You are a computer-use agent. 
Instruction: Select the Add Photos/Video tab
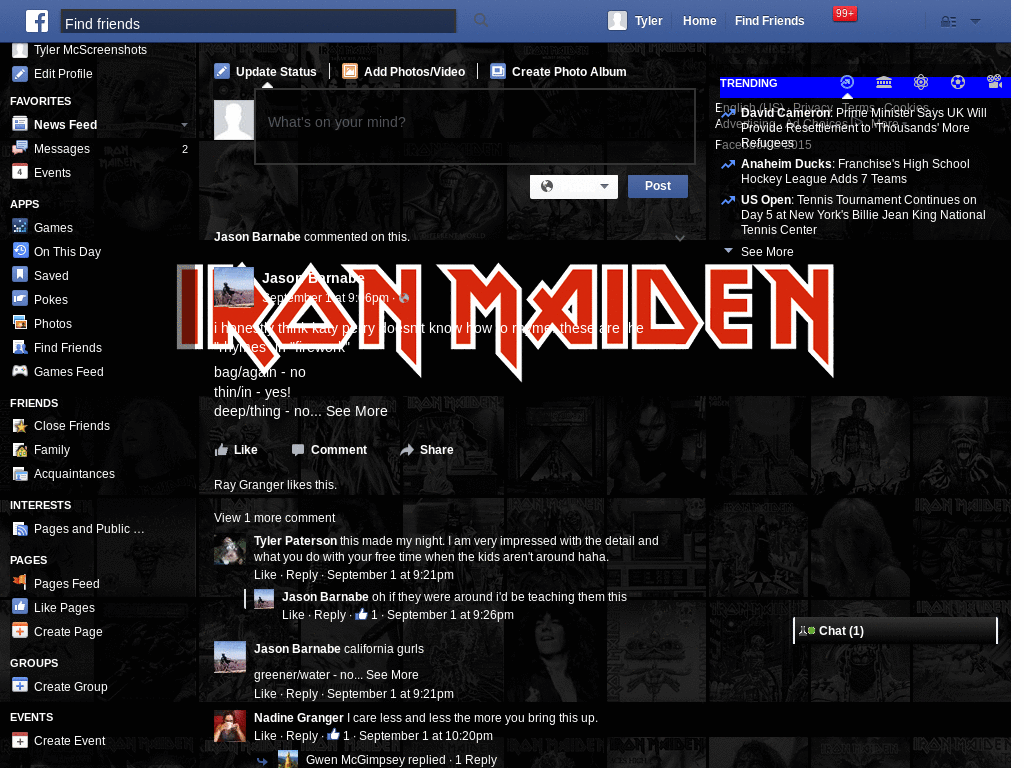coord(404,72)
